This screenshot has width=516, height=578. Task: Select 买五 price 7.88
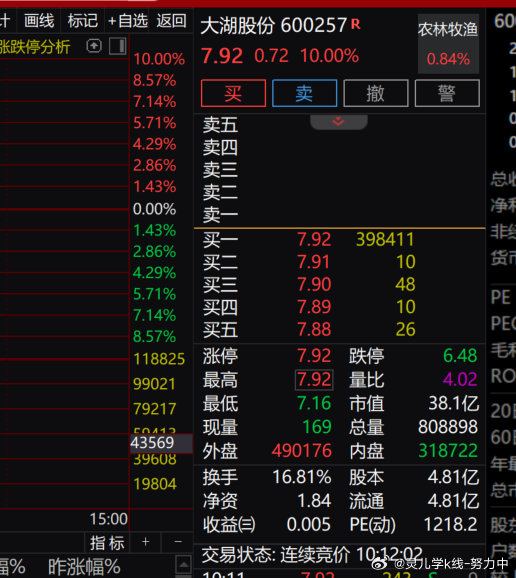314,330
